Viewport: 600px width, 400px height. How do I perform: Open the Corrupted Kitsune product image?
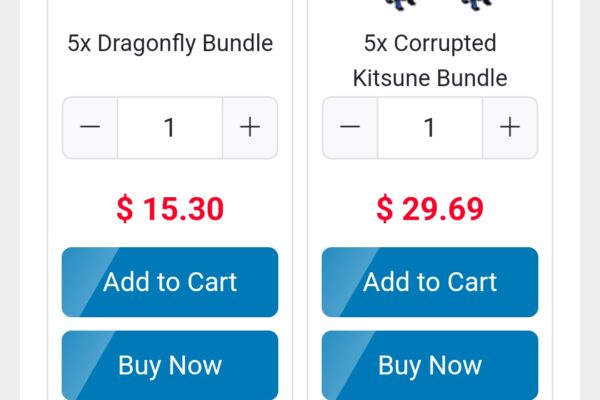click(438, 5)
